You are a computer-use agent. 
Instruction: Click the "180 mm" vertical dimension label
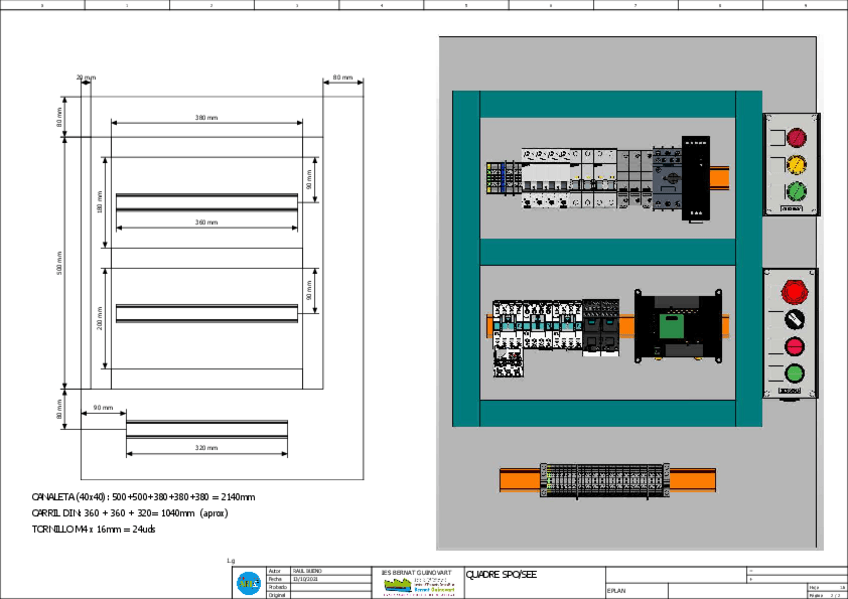coord(100,202)
